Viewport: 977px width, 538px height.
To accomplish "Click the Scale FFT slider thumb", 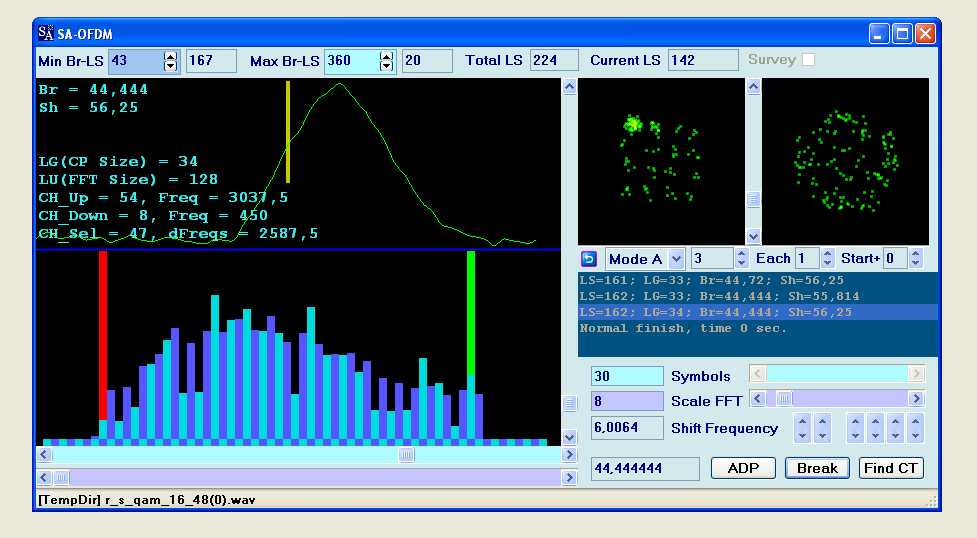I will coord(785,399).
